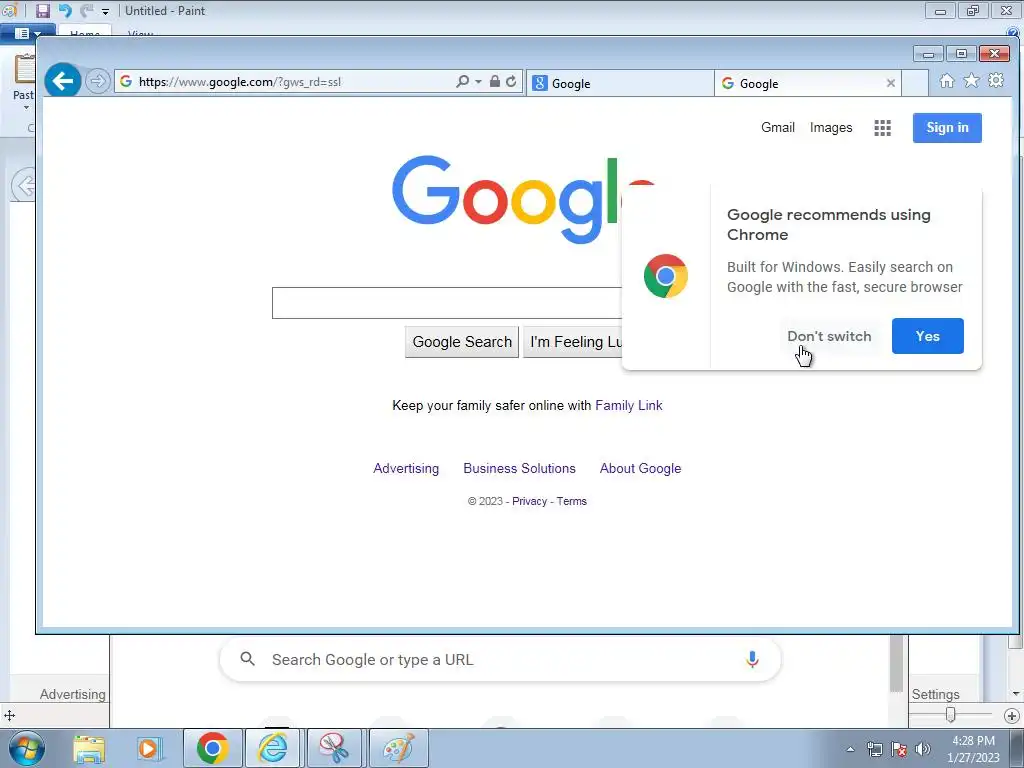This screenshot has height=768, width=1024.
Task: Click the taskbar clock showing 4:28 PM
Action: [x=973, y=749]
